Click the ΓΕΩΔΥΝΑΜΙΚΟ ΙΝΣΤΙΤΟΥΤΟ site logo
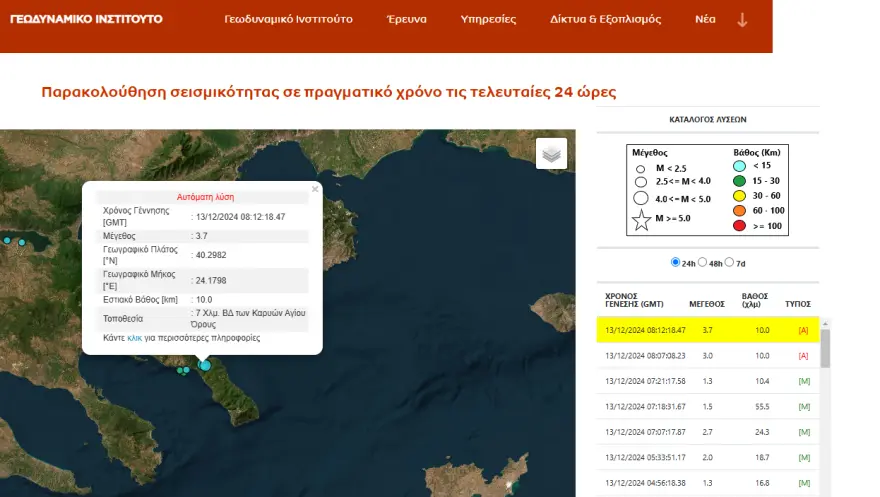 [86, 20]
